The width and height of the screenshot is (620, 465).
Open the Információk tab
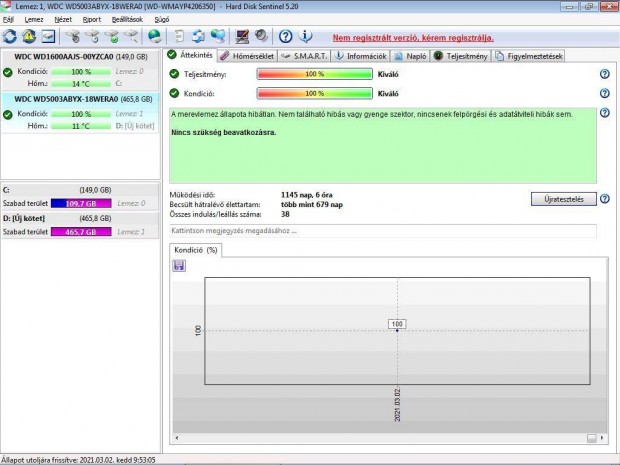point(361,56)
